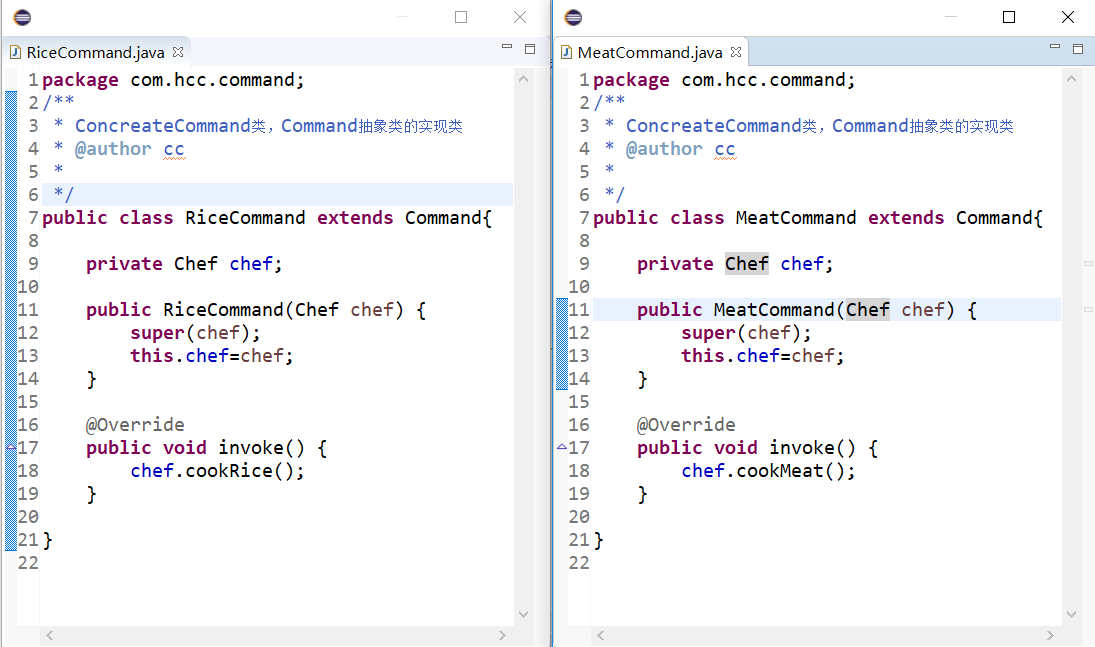Click Command superclass in MeatCommand line 7
Viewport: 1095px width, 647px height.
pos(994,218)
